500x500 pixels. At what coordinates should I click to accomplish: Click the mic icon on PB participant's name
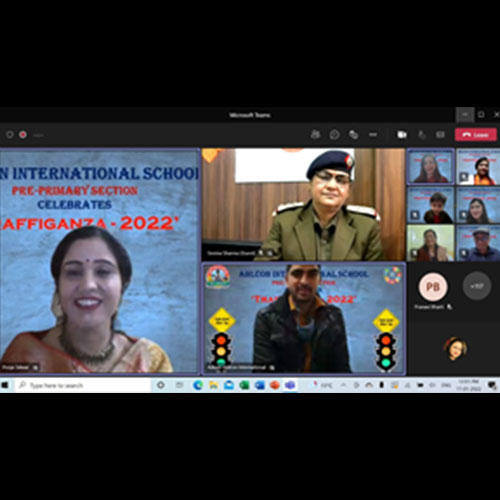tap(449, 307)
